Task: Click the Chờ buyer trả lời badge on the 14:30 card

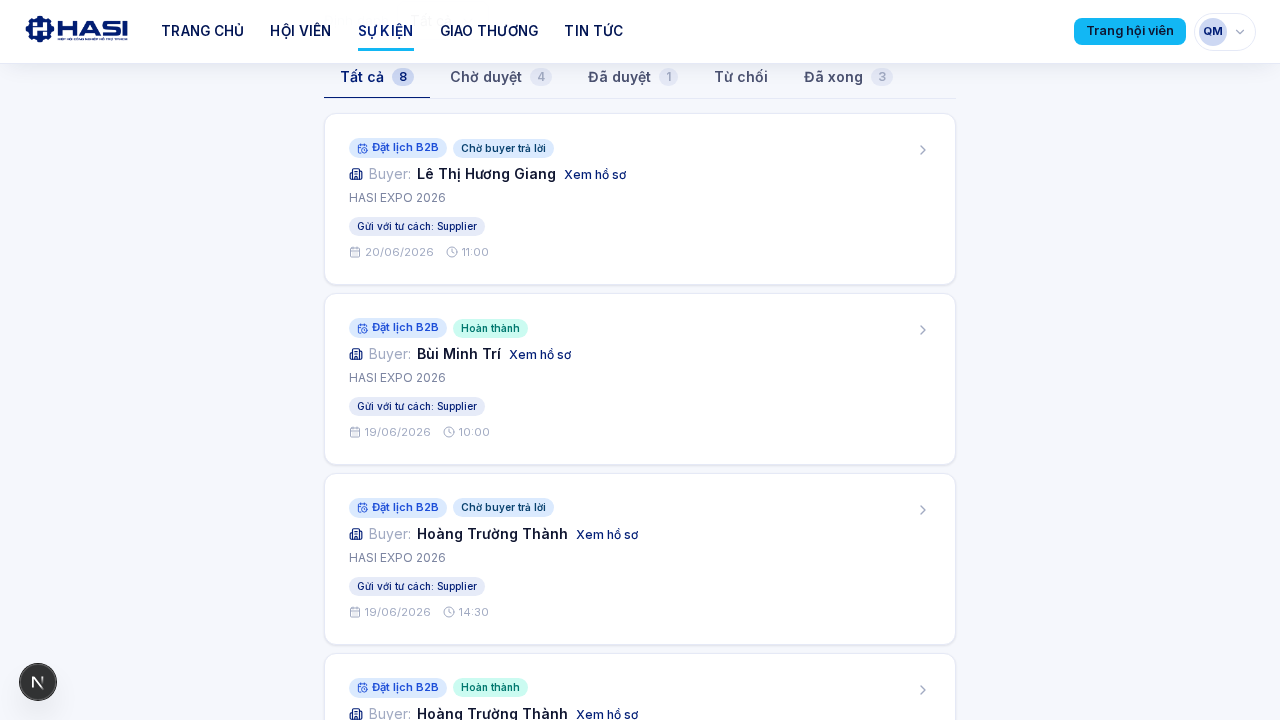Action: tap(503, 508)
